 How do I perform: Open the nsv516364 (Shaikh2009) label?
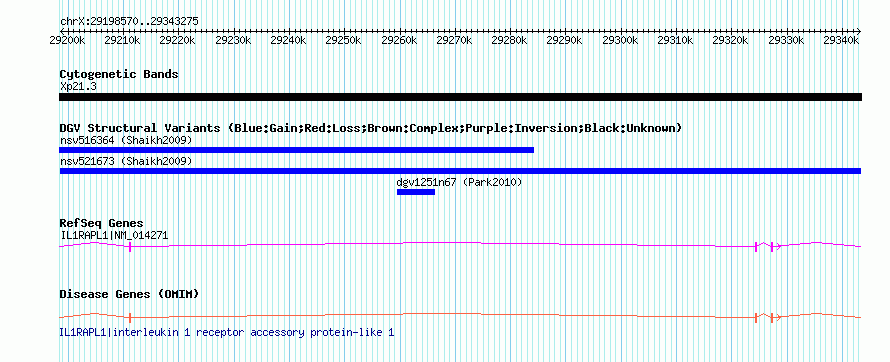(x=126, y=140)
